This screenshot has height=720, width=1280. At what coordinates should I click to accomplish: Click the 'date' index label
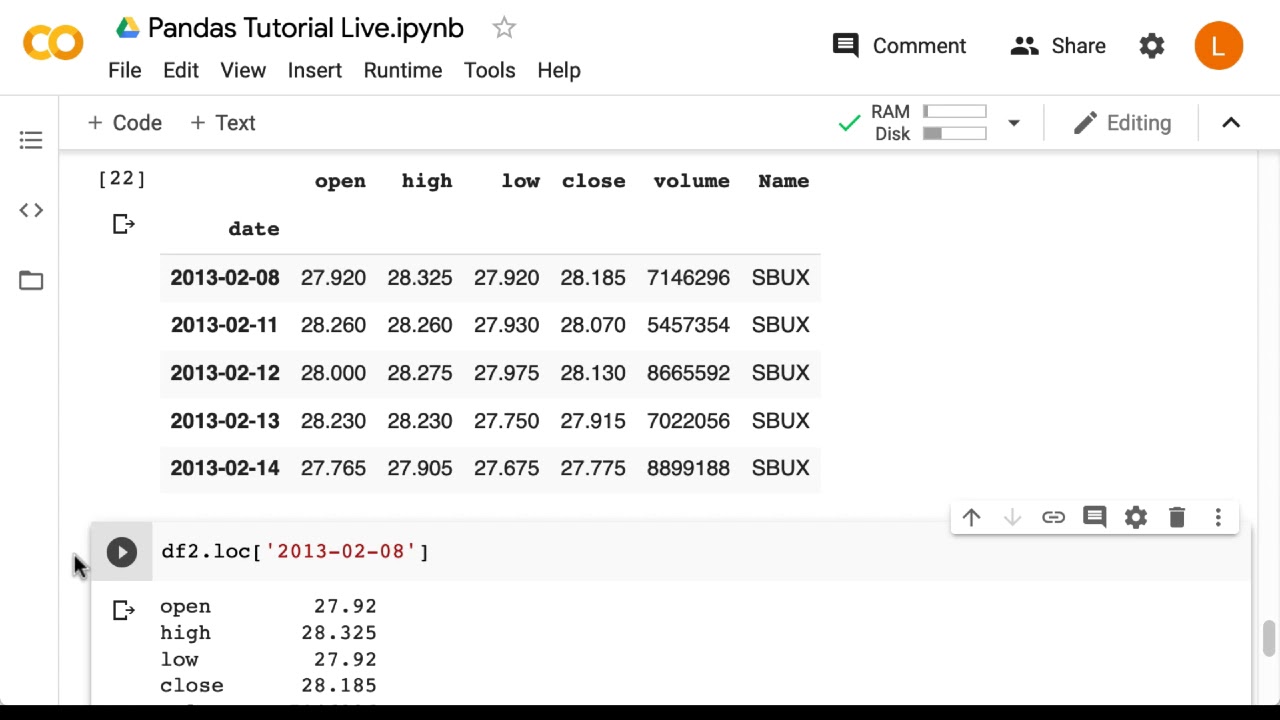point(254,229)
